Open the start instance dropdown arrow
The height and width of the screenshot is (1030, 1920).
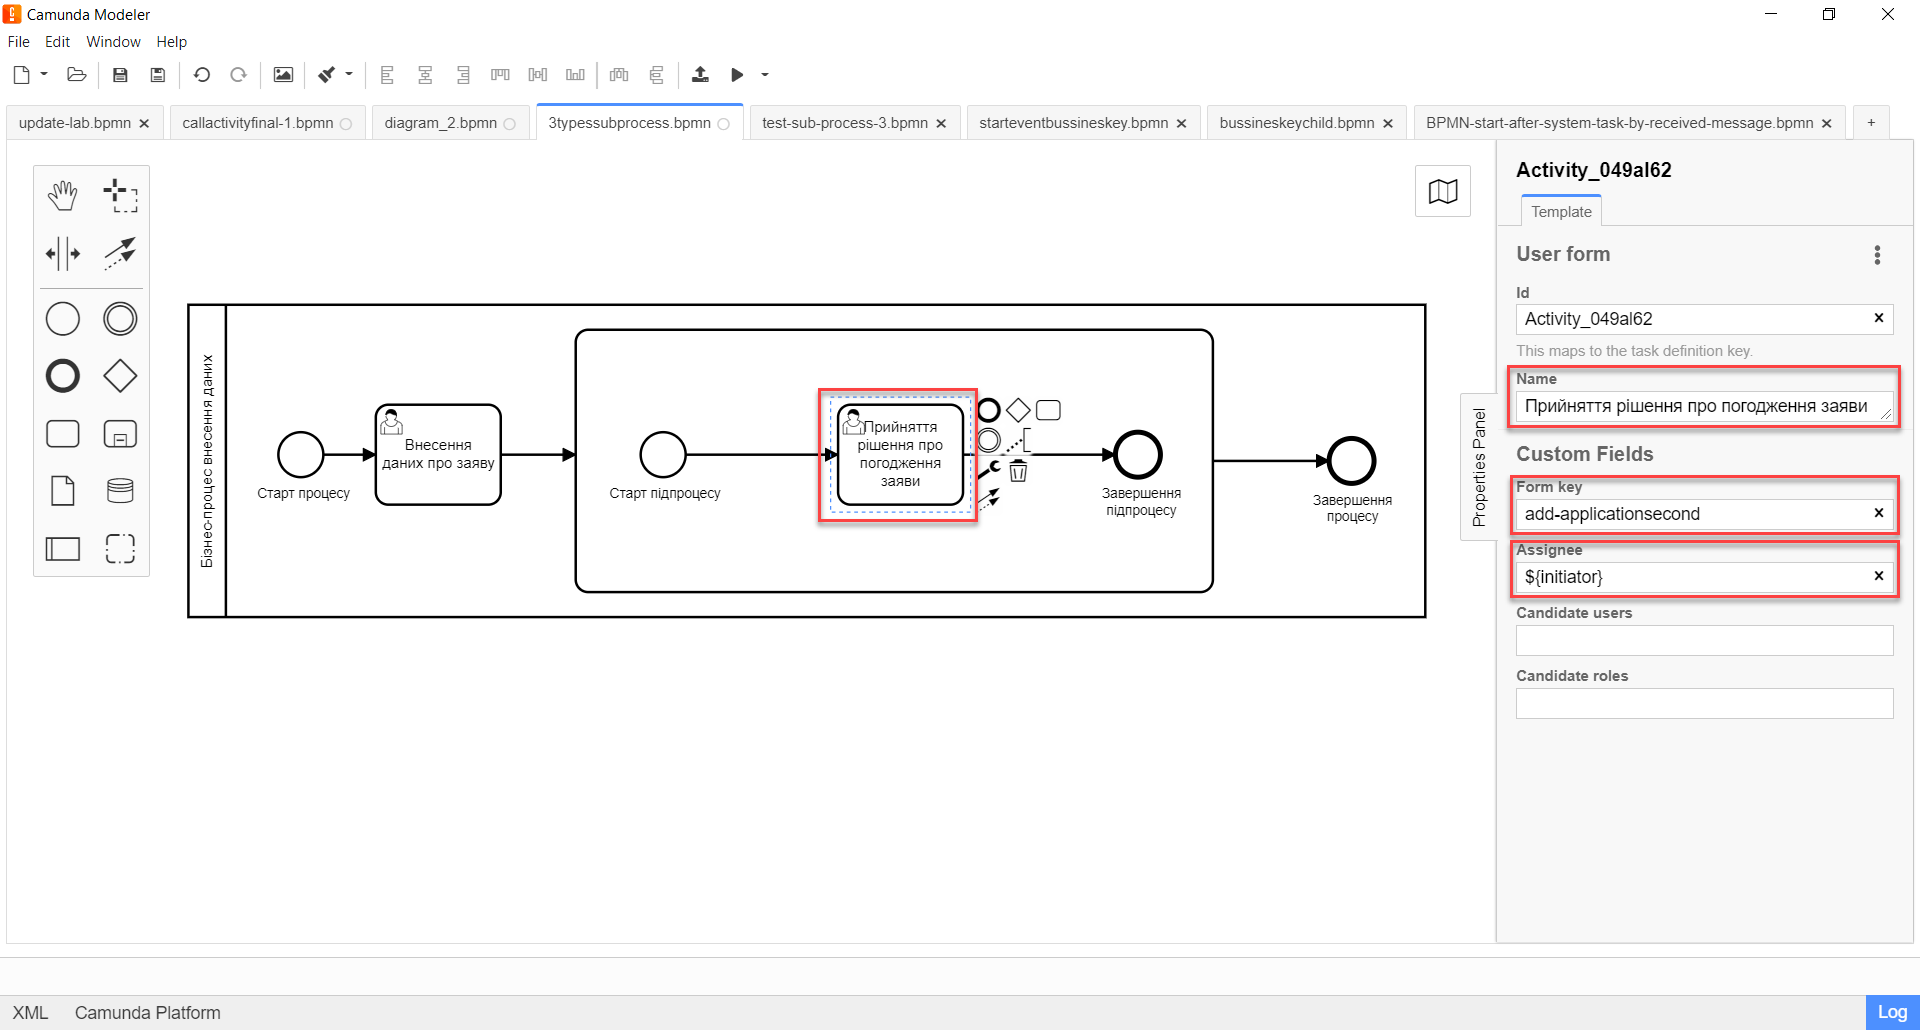(x=765, y=75)
